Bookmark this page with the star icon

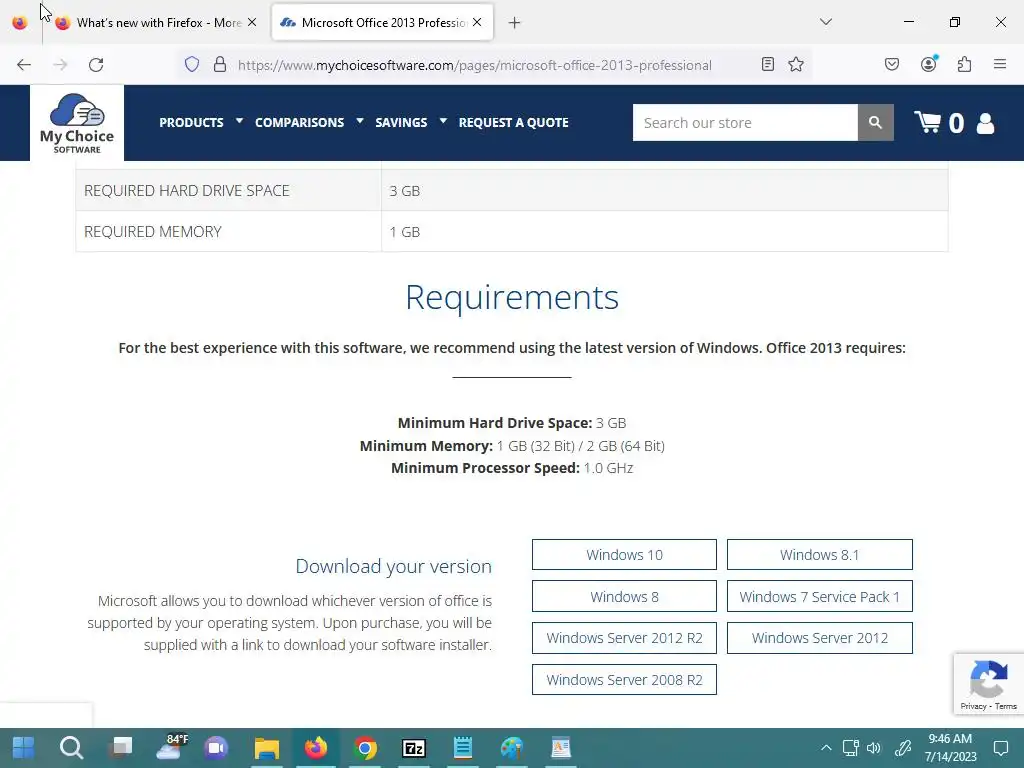click(x=795, y=64)
